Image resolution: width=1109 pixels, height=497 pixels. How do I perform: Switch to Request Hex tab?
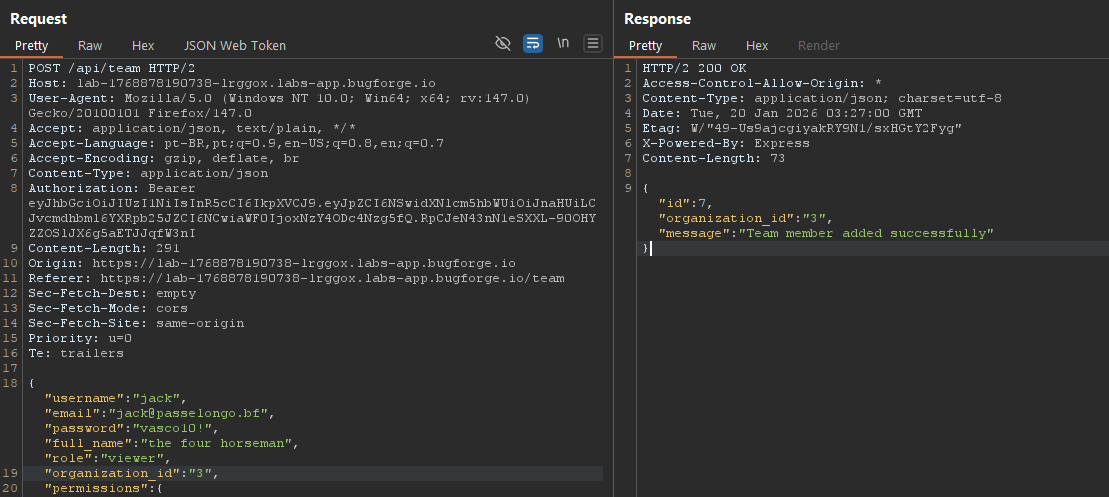click(x=143, y=45)
